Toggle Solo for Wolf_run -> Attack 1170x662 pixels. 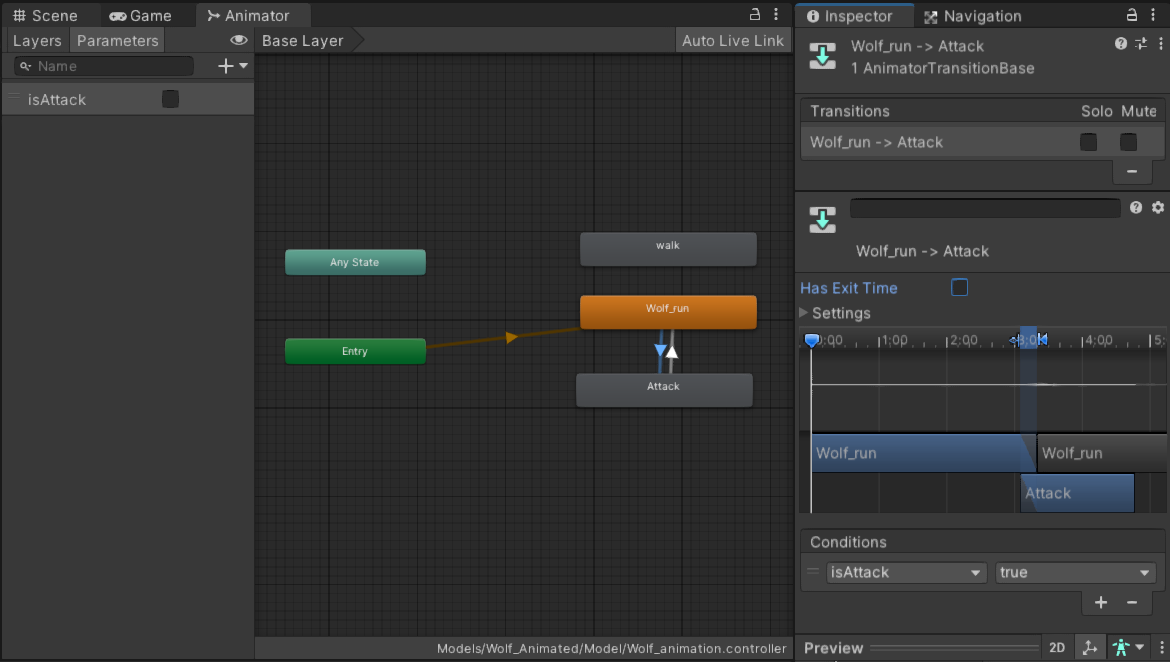coord(1089,142)
